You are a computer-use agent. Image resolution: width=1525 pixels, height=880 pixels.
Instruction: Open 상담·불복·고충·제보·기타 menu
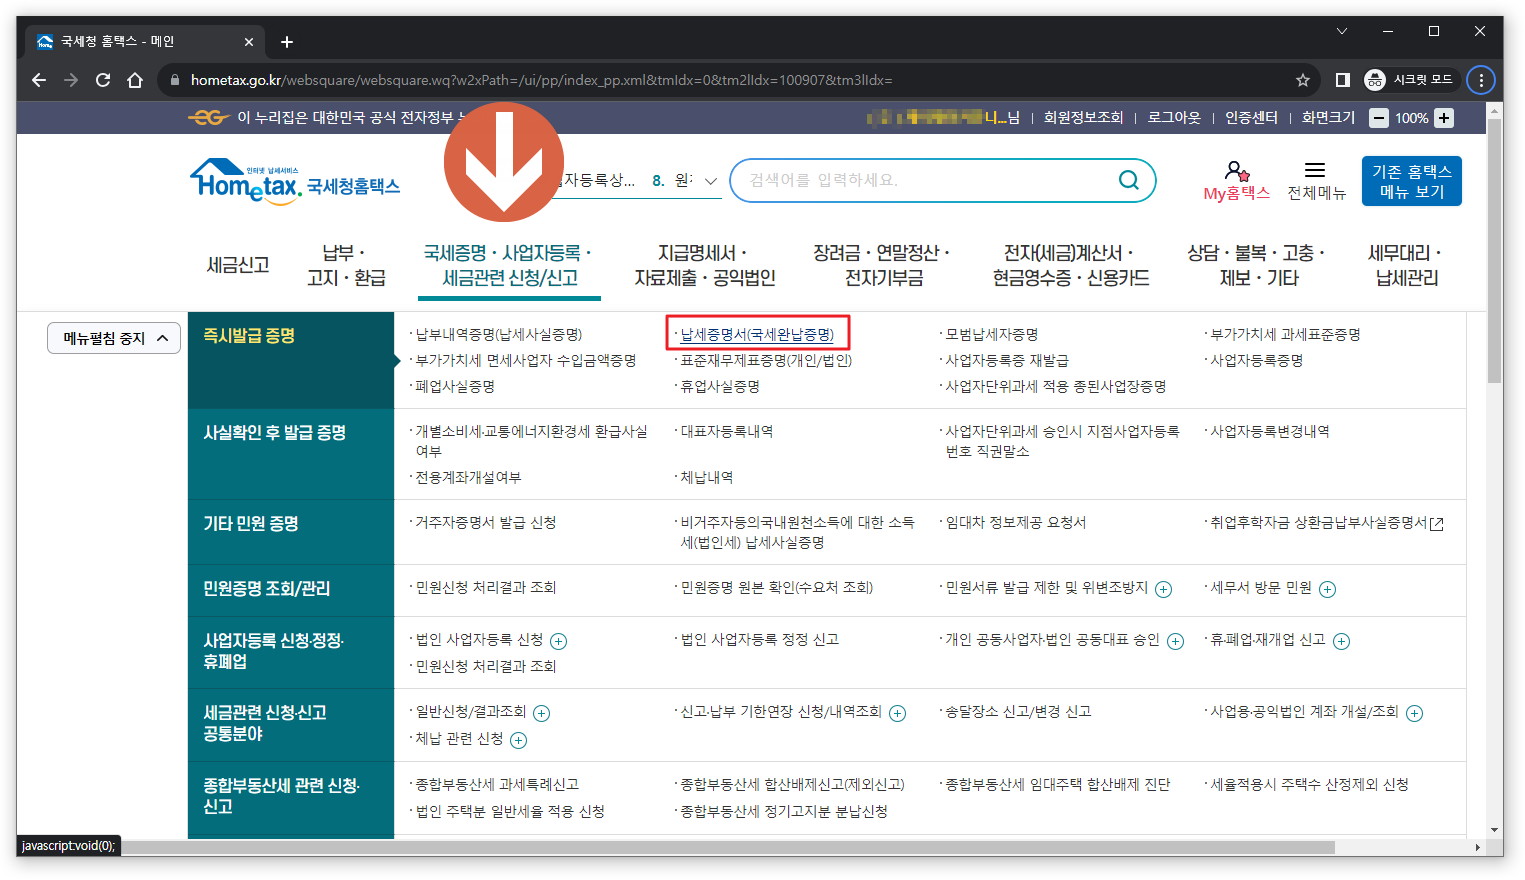click(1258, 265)
